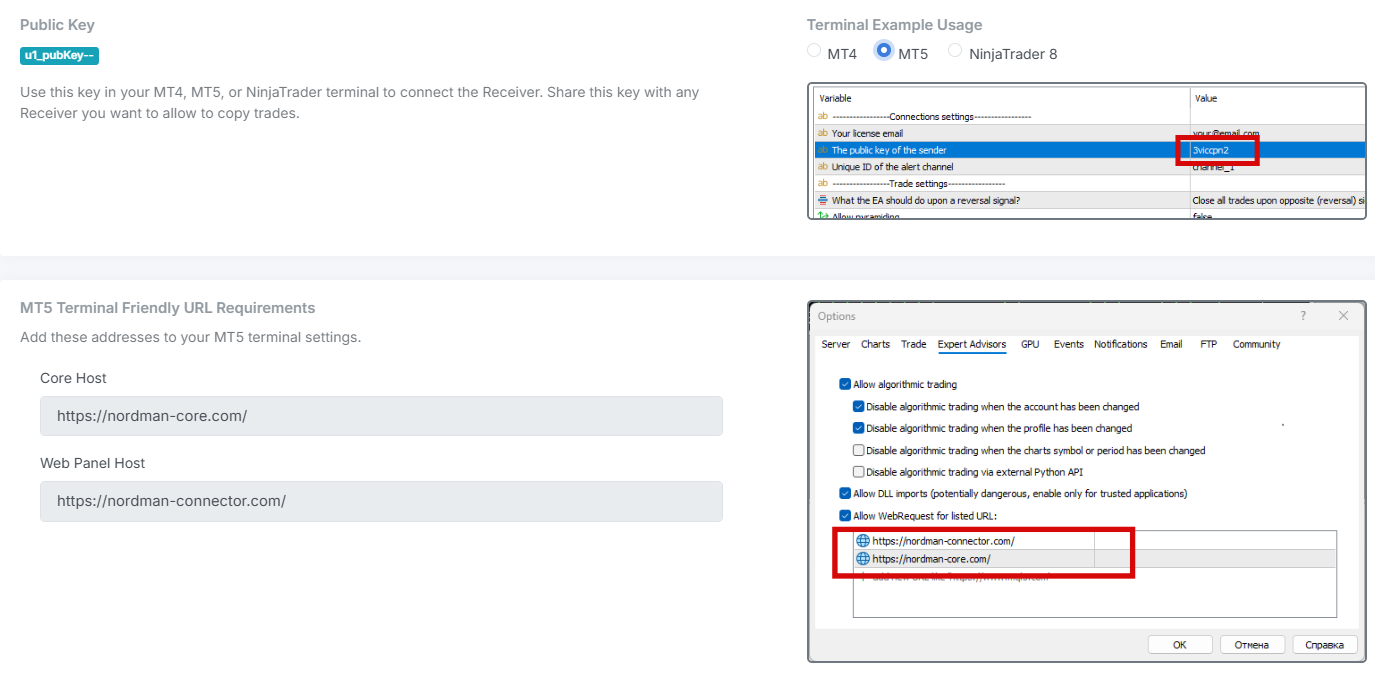Screen dimensions: 1375x694
Task: Click the Справка button in Options
Action: click(x=1325, y=645)
